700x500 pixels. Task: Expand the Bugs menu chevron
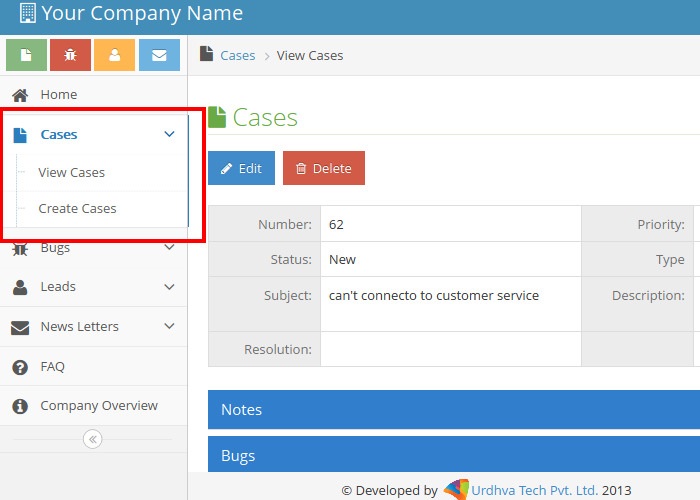[x=169, y=248]
